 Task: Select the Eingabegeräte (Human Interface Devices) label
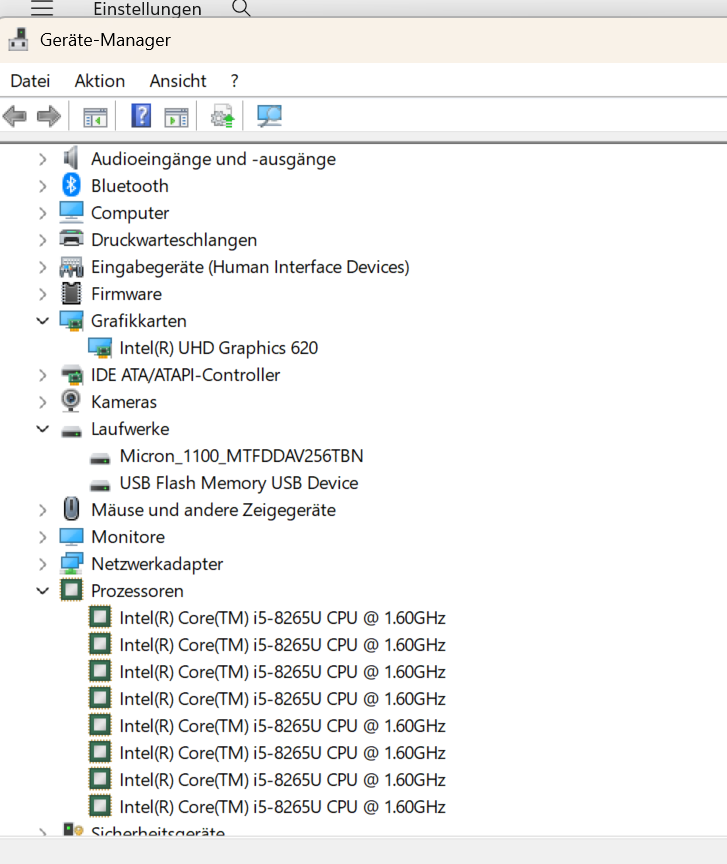(x=250, y=267)
